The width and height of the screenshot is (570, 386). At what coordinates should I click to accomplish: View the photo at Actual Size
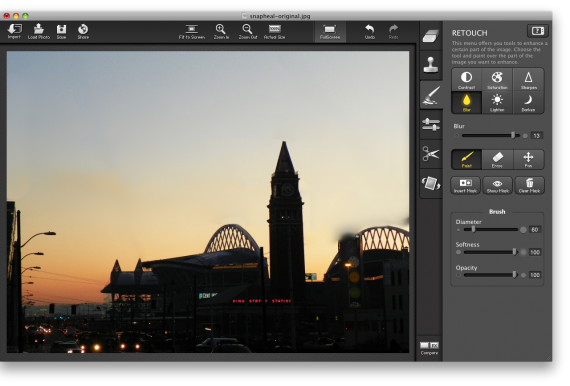click(x=274, y=31)
